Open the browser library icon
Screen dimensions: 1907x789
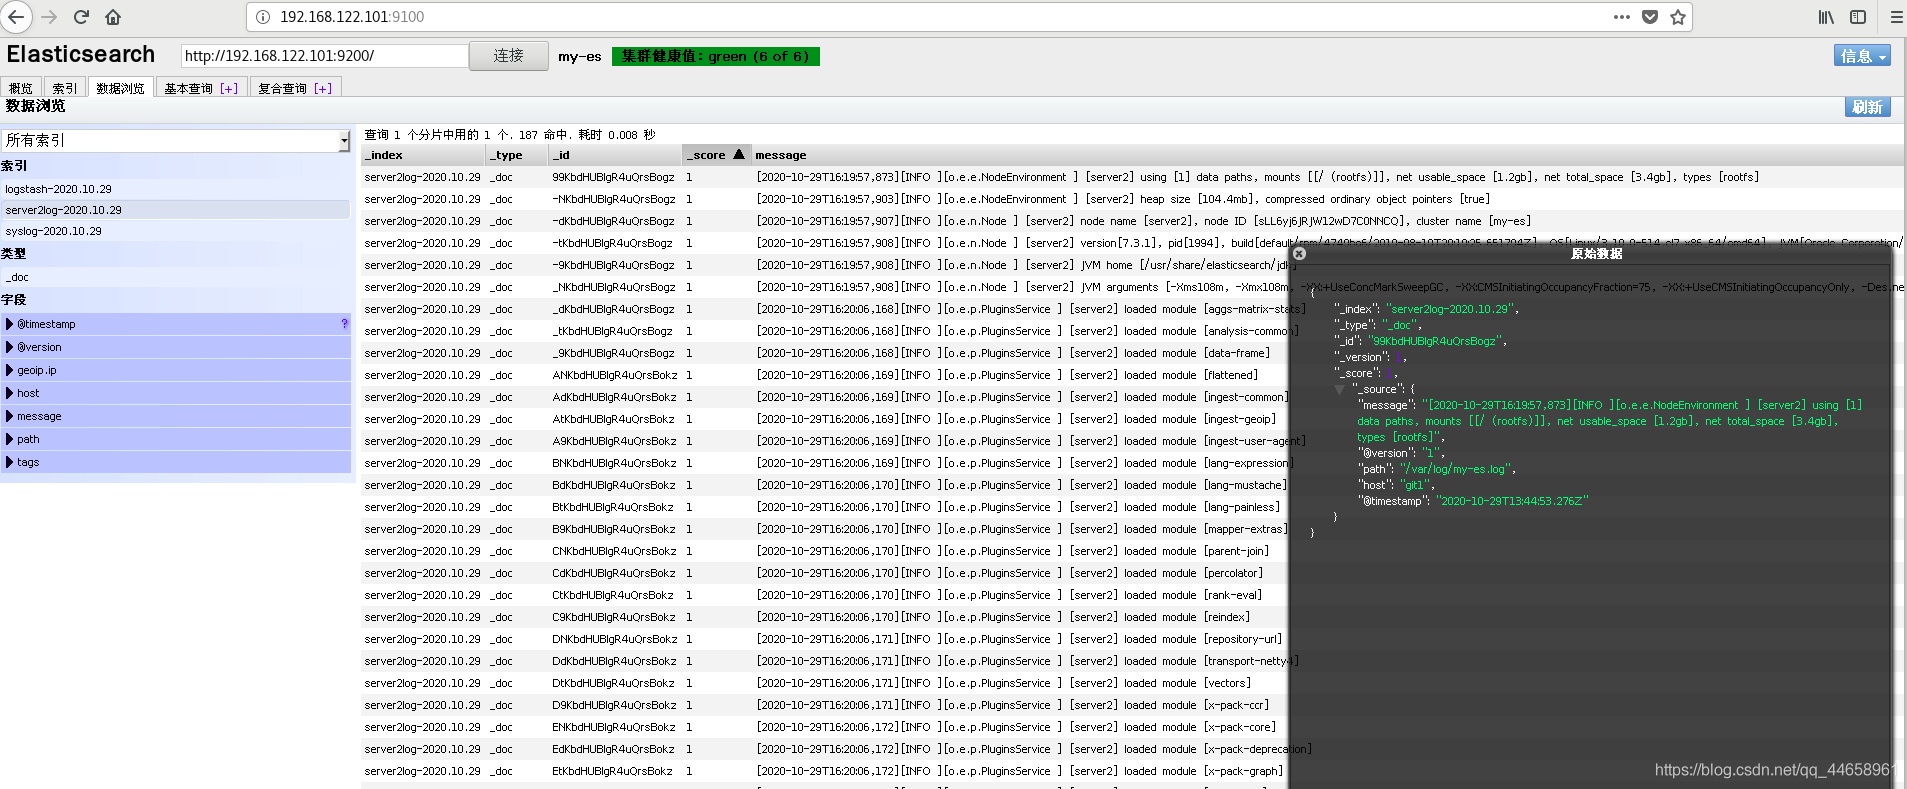1826,17
